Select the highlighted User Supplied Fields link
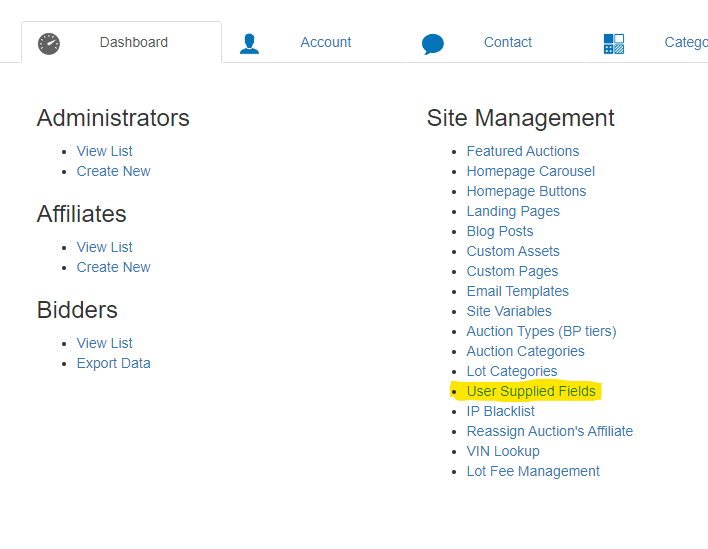The image size is (708, 549). [530, 391]
